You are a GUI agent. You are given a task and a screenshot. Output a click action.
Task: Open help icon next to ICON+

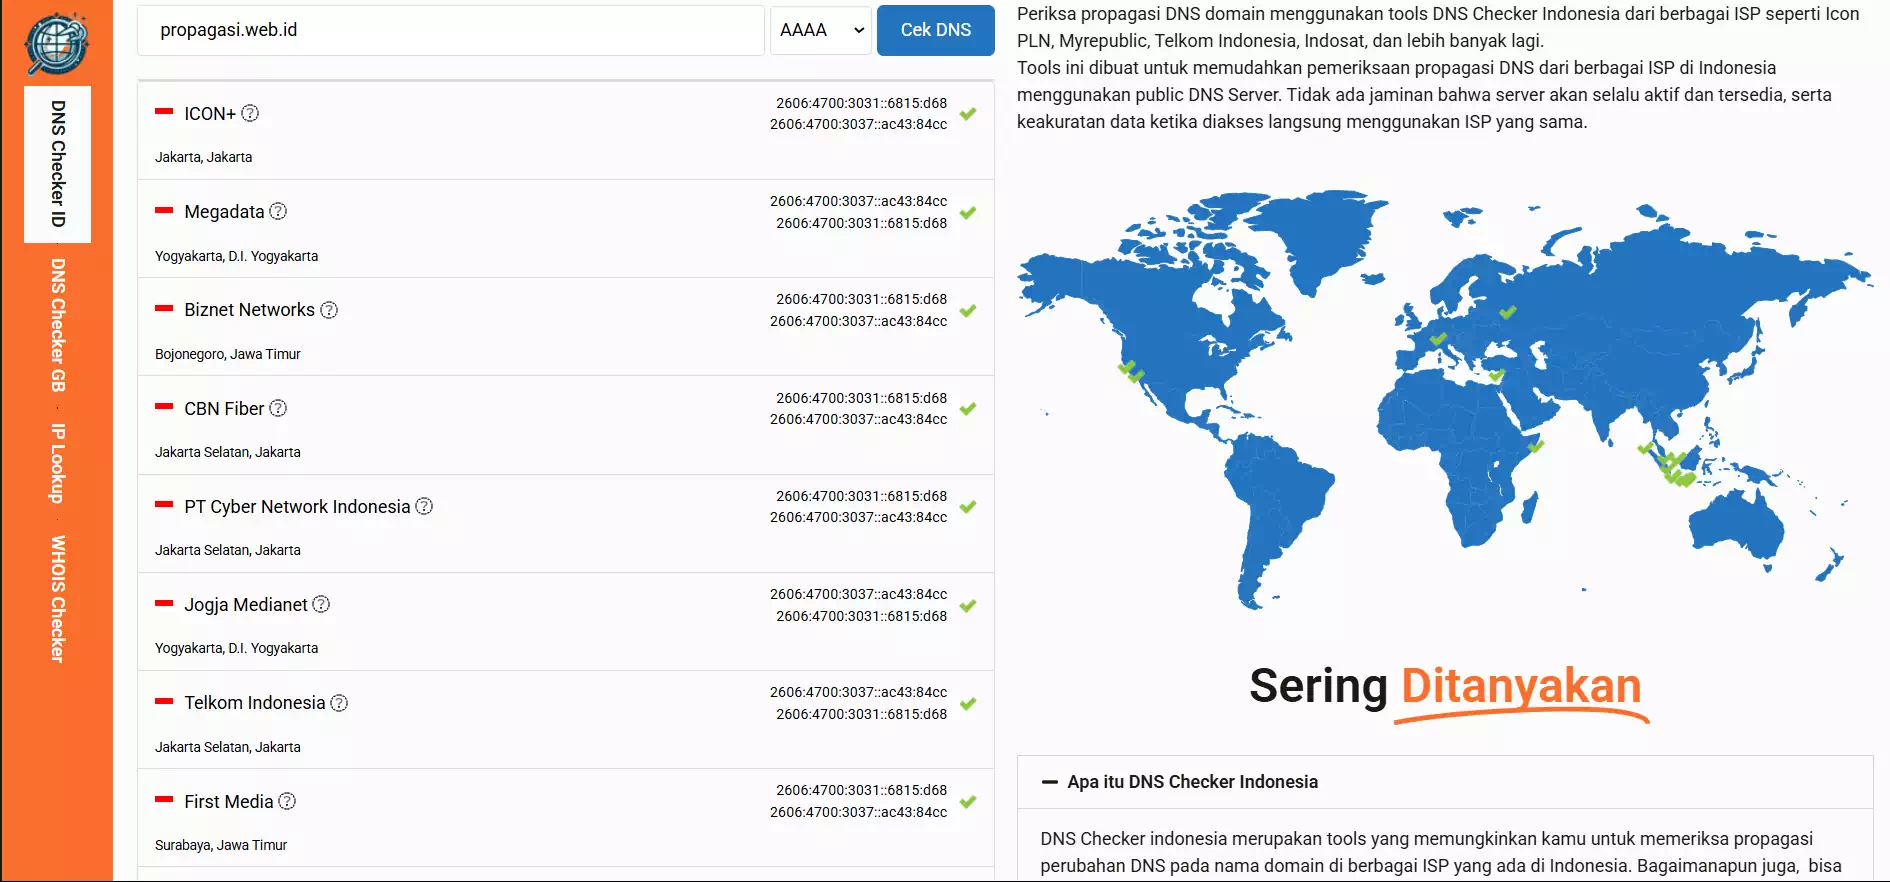[x=250, y=113]
